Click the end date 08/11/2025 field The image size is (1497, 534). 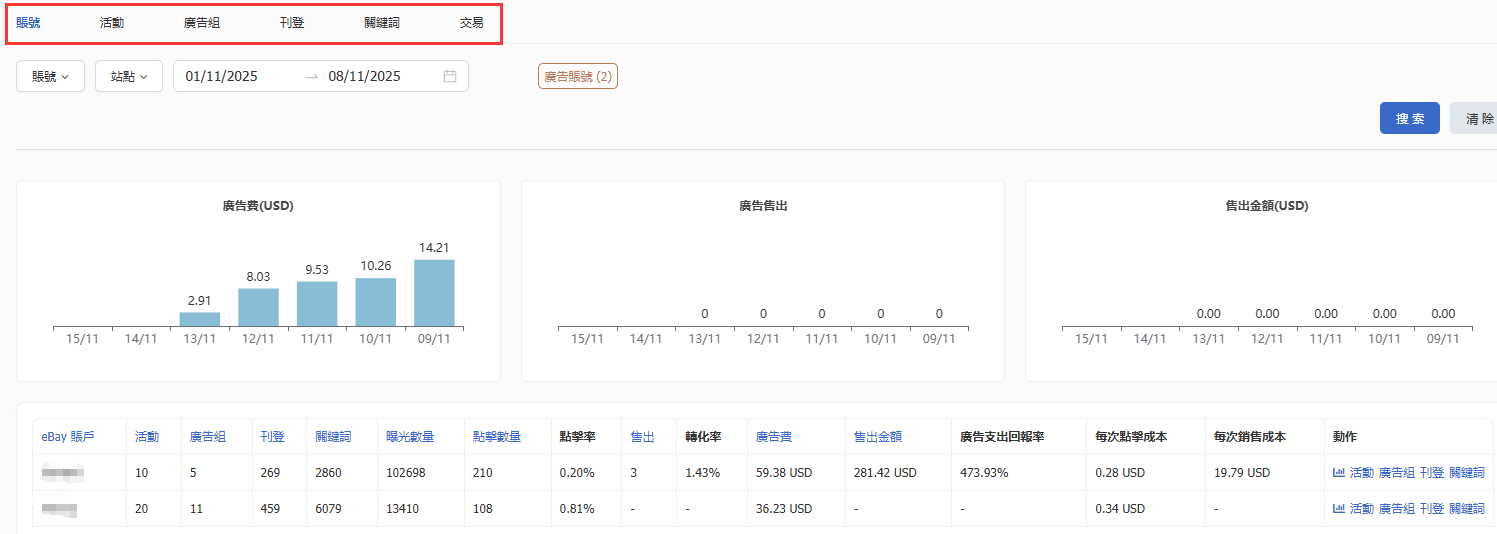(364, 76)
